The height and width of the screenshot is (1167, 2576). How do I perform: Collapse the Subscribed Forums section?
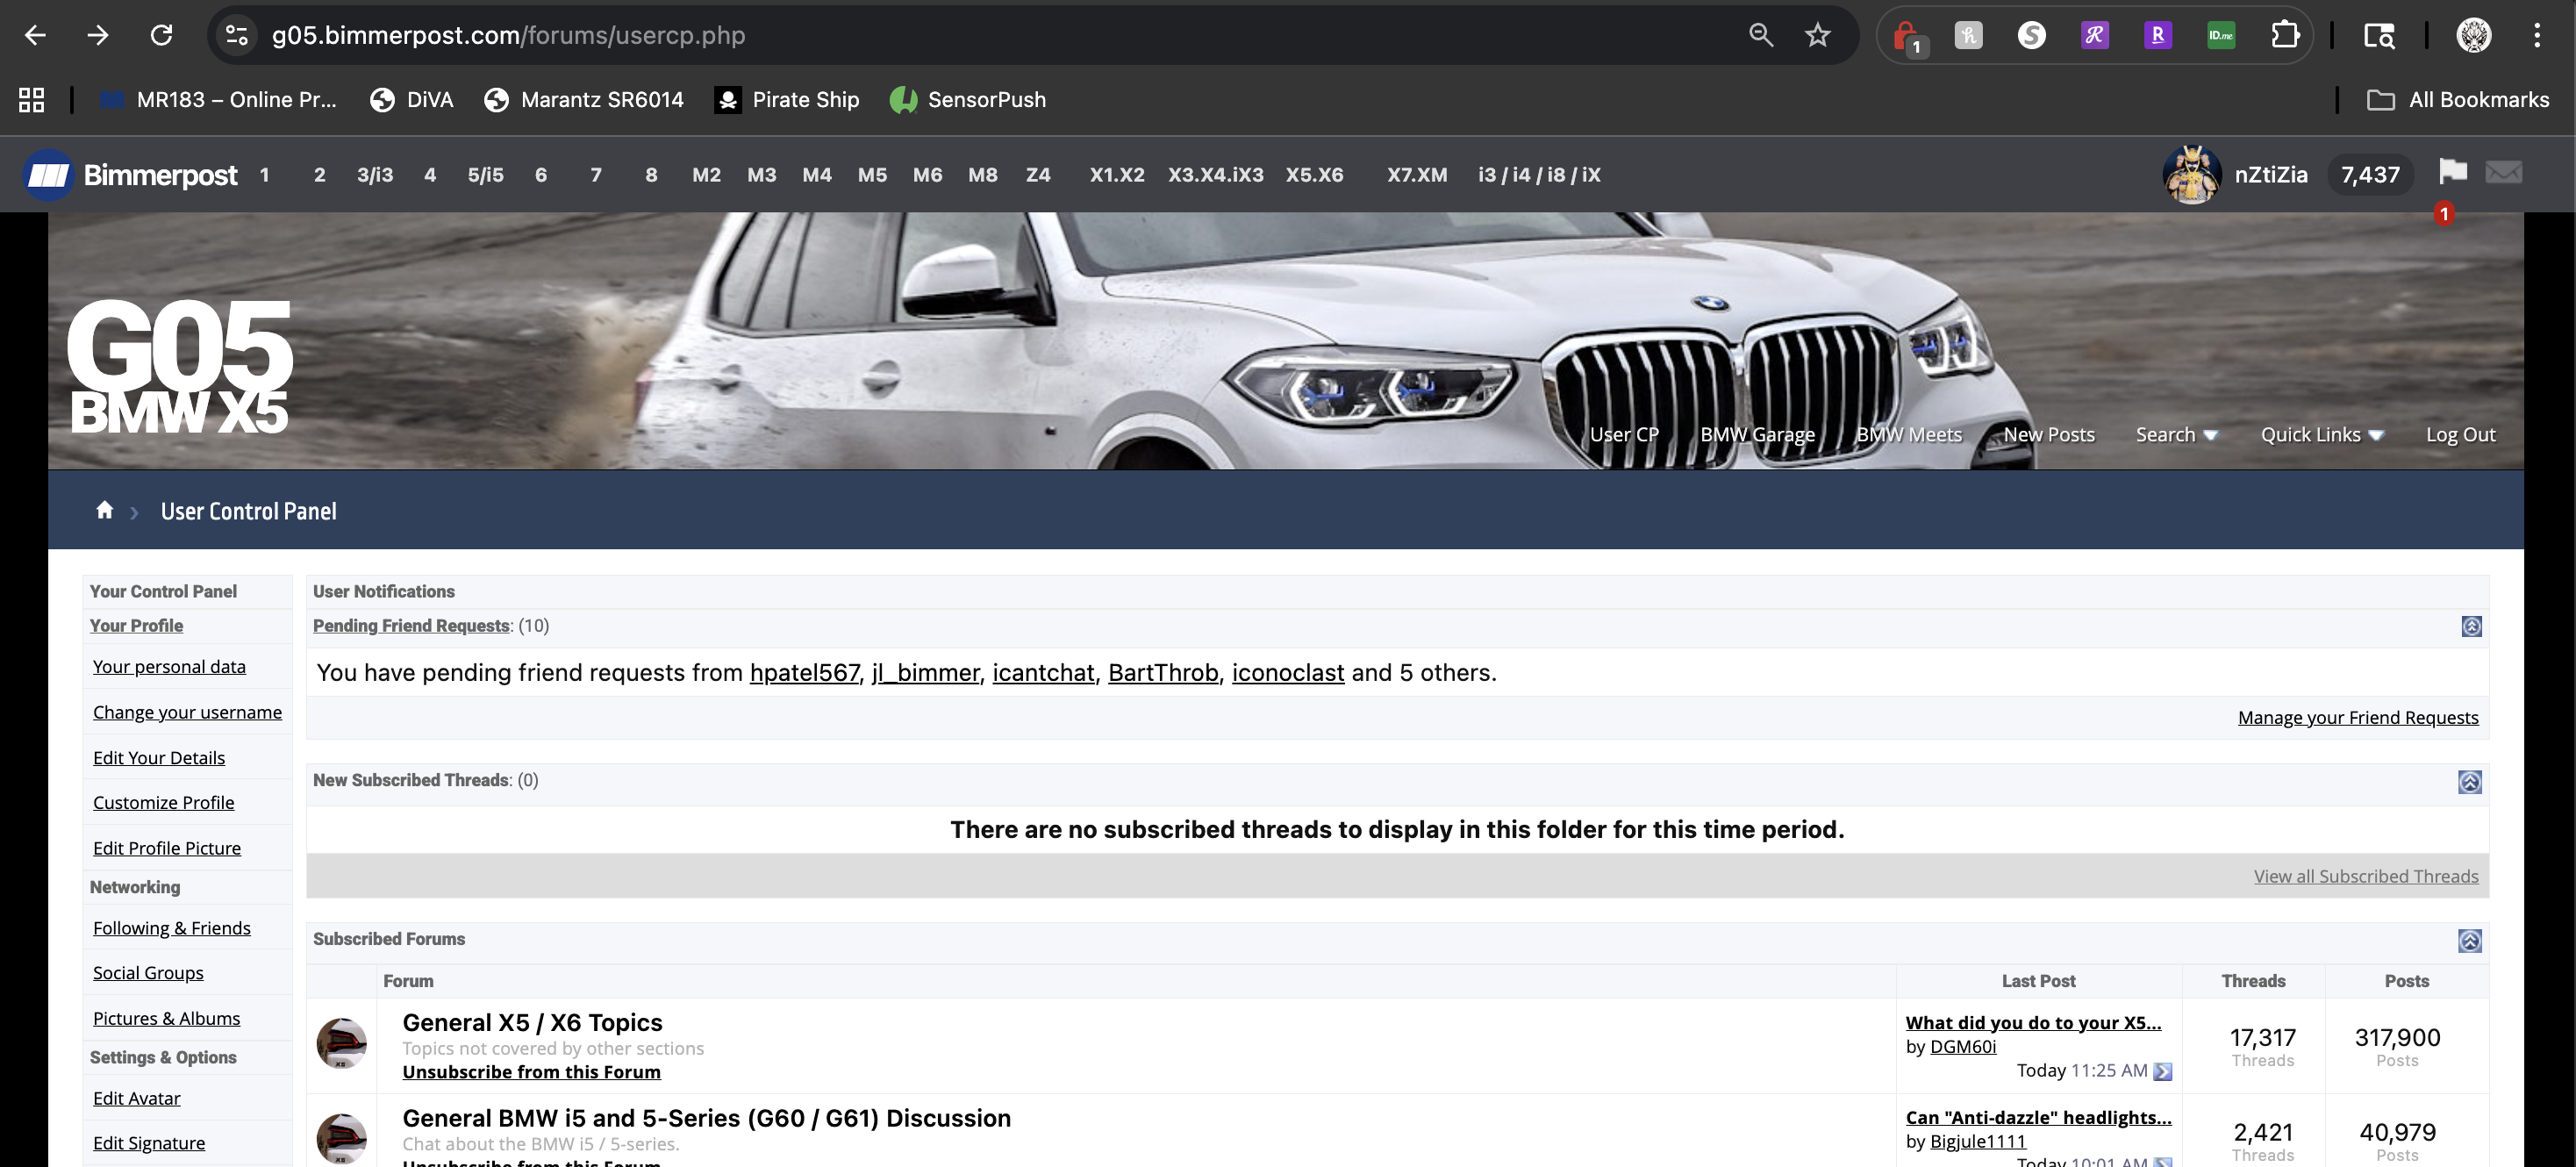pyautogui.click(x=2469, y=940)
